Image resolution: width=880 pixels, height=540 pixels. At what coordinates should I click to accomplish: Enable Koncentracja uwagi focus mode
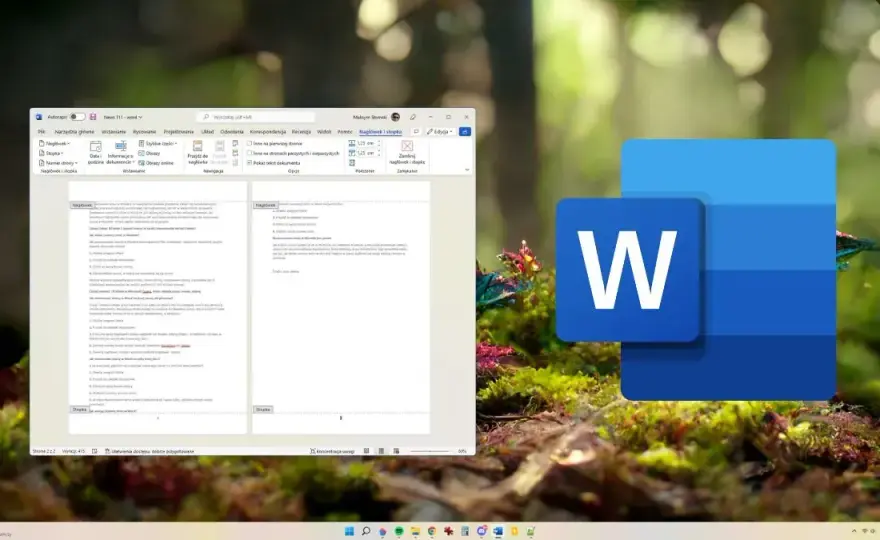click(x=332, y=451)
